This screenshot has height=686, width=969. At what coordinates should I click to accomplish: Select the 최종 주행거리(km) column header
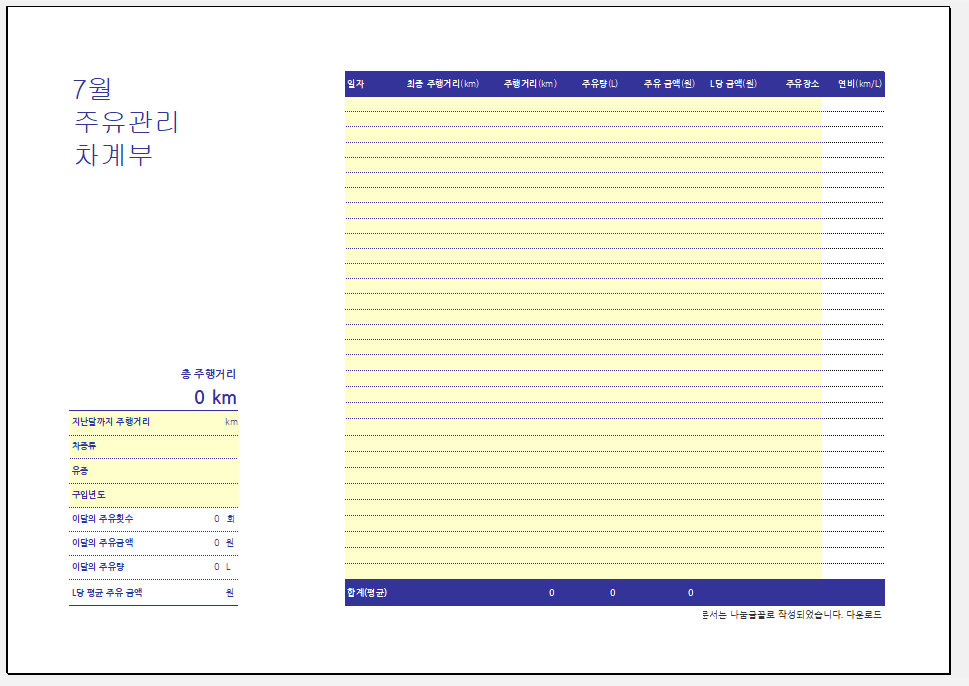(x=442, y=84)
